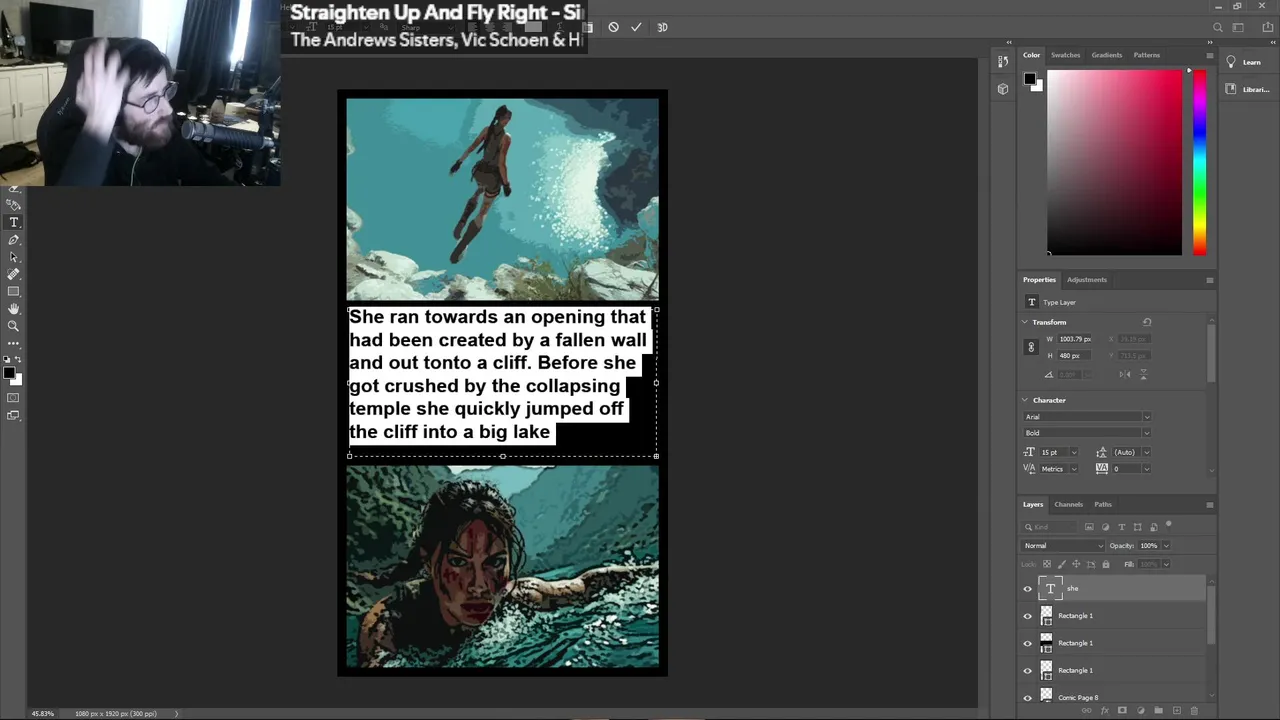Toggle Quick Mask mode
Image resolution: width=1280 pixels, height=720 pixels.
pos(13,397)
